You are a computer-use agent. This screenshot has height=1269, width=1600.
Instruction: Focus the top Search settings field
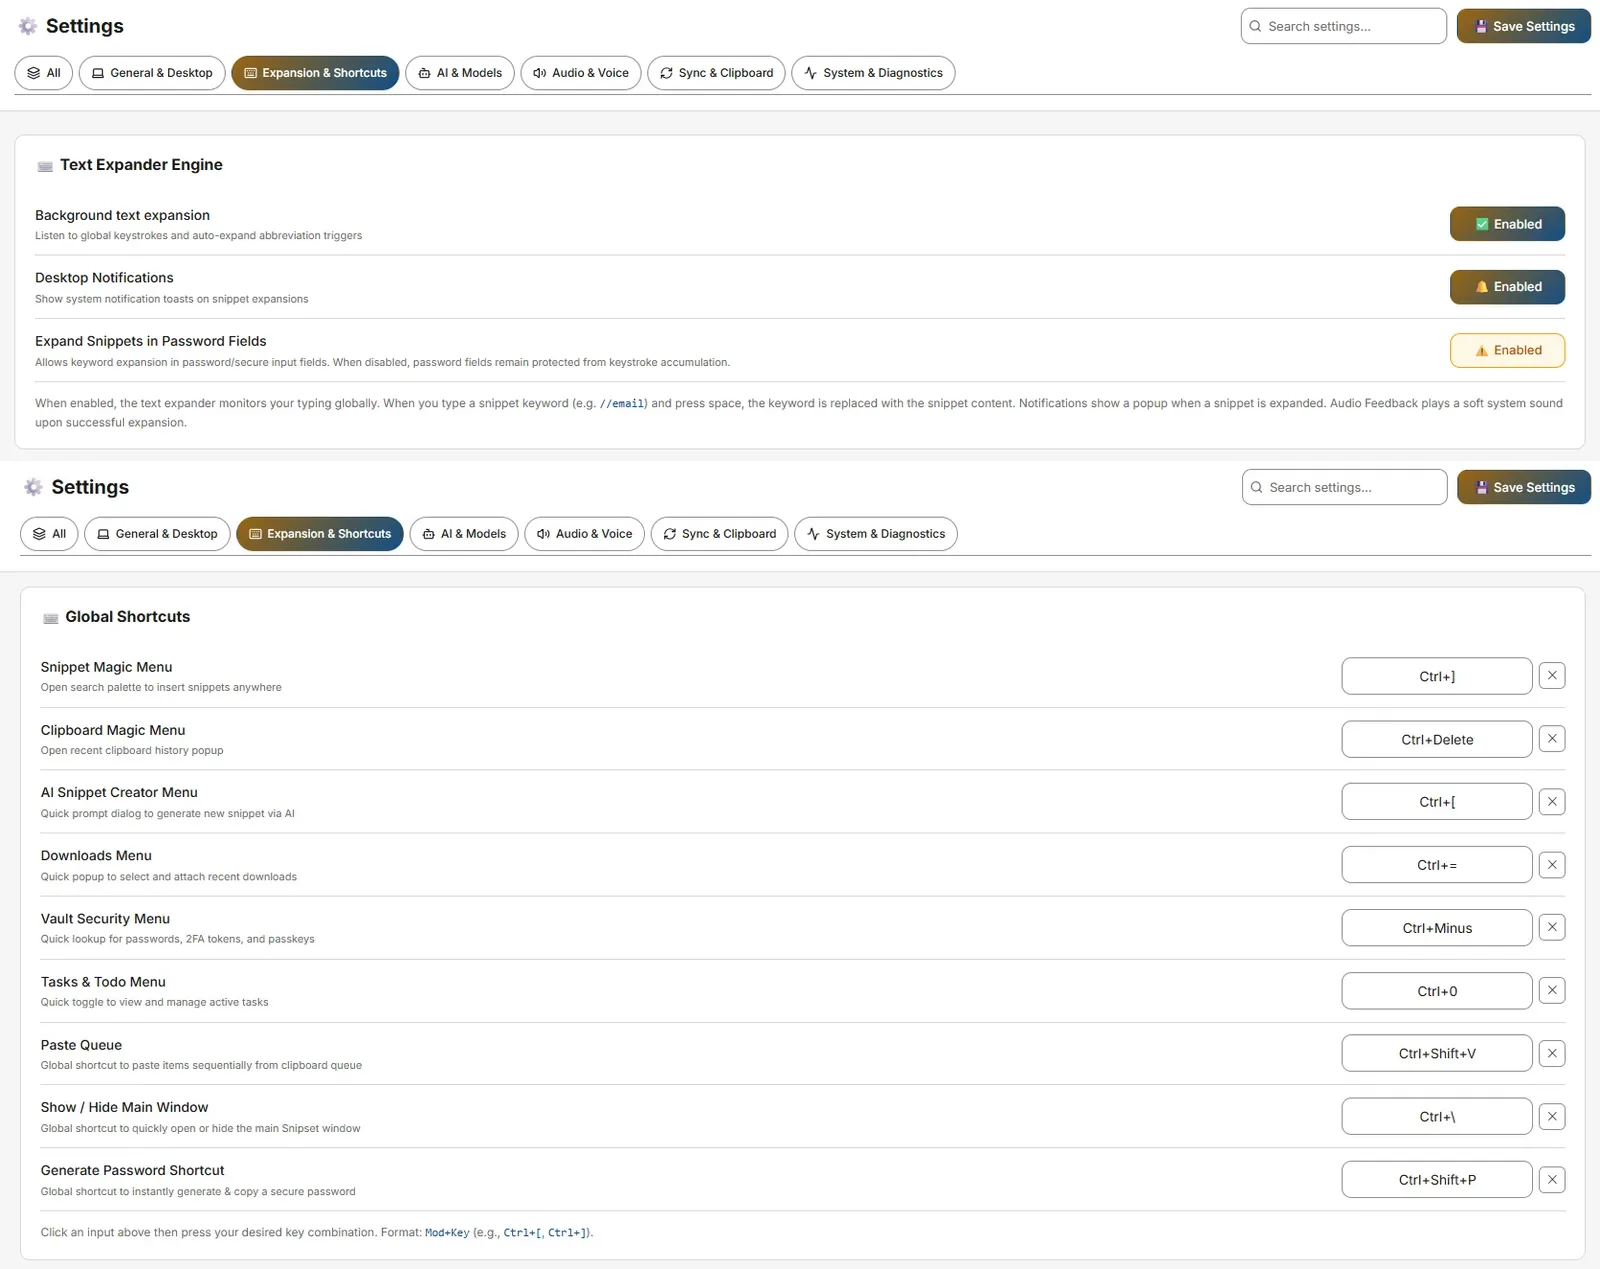click(x=1343, y=26)
